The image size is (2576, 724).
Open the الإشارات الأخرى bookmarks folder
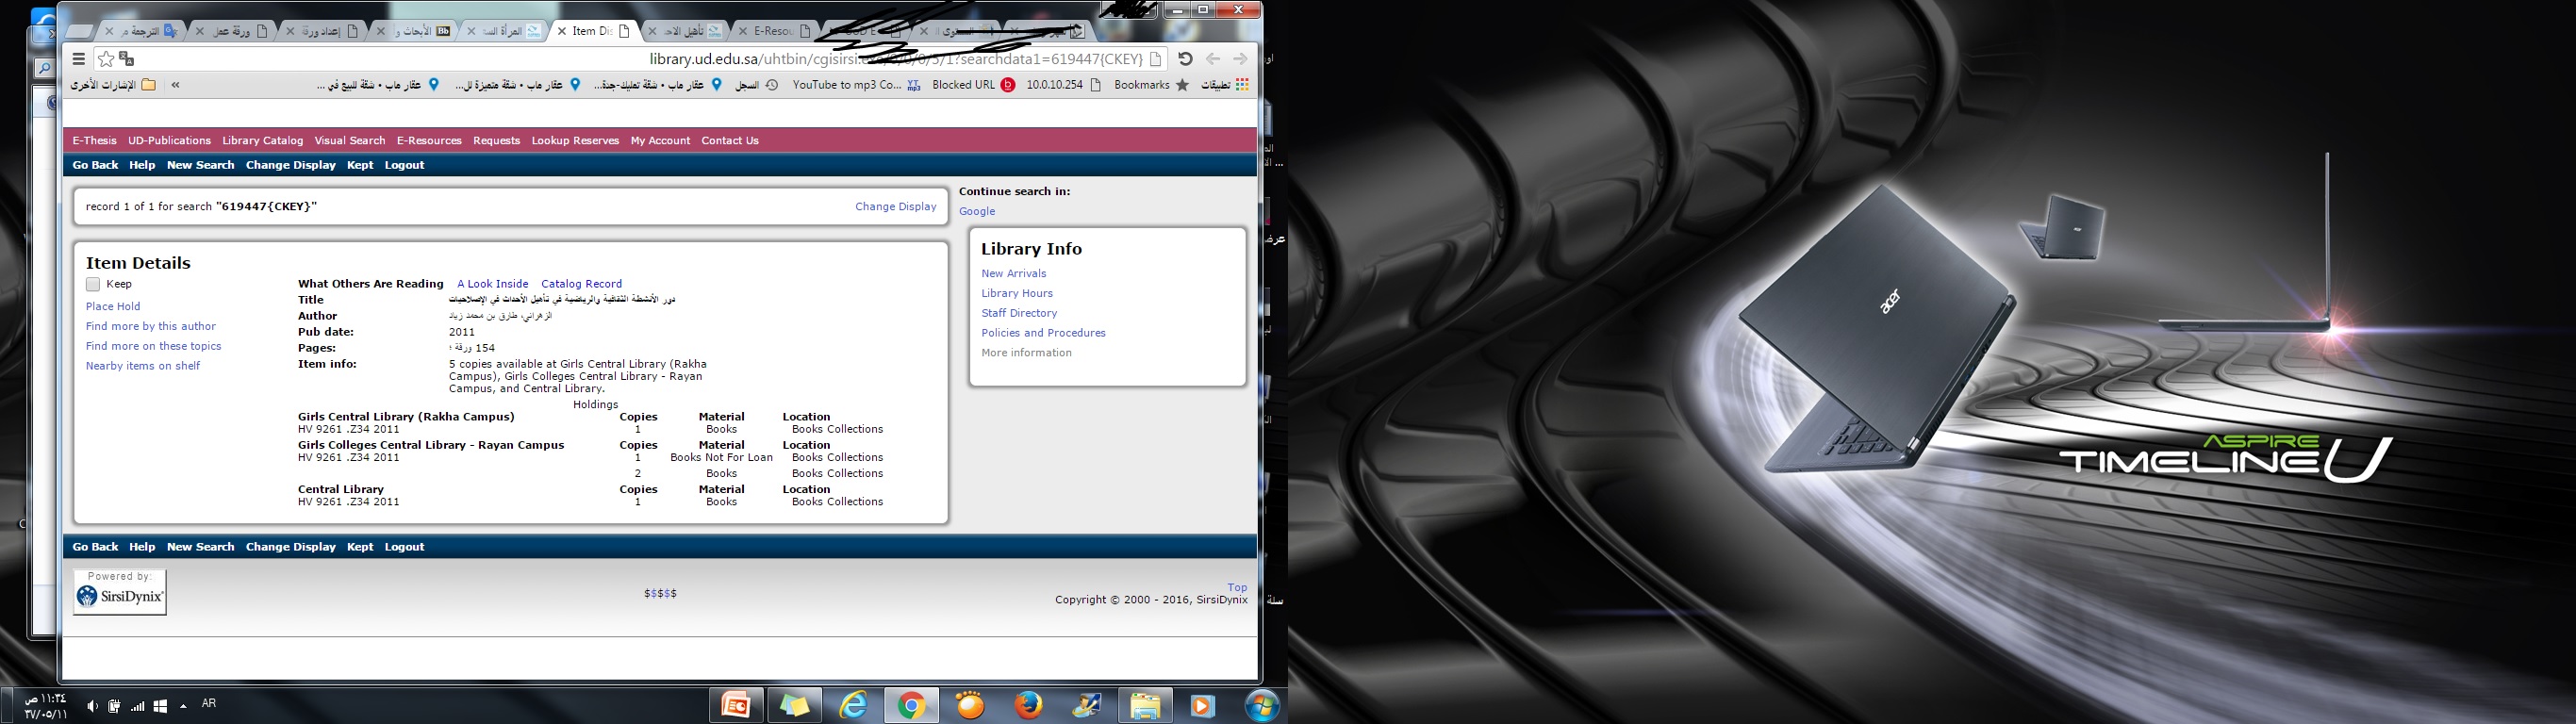[113, 85]
